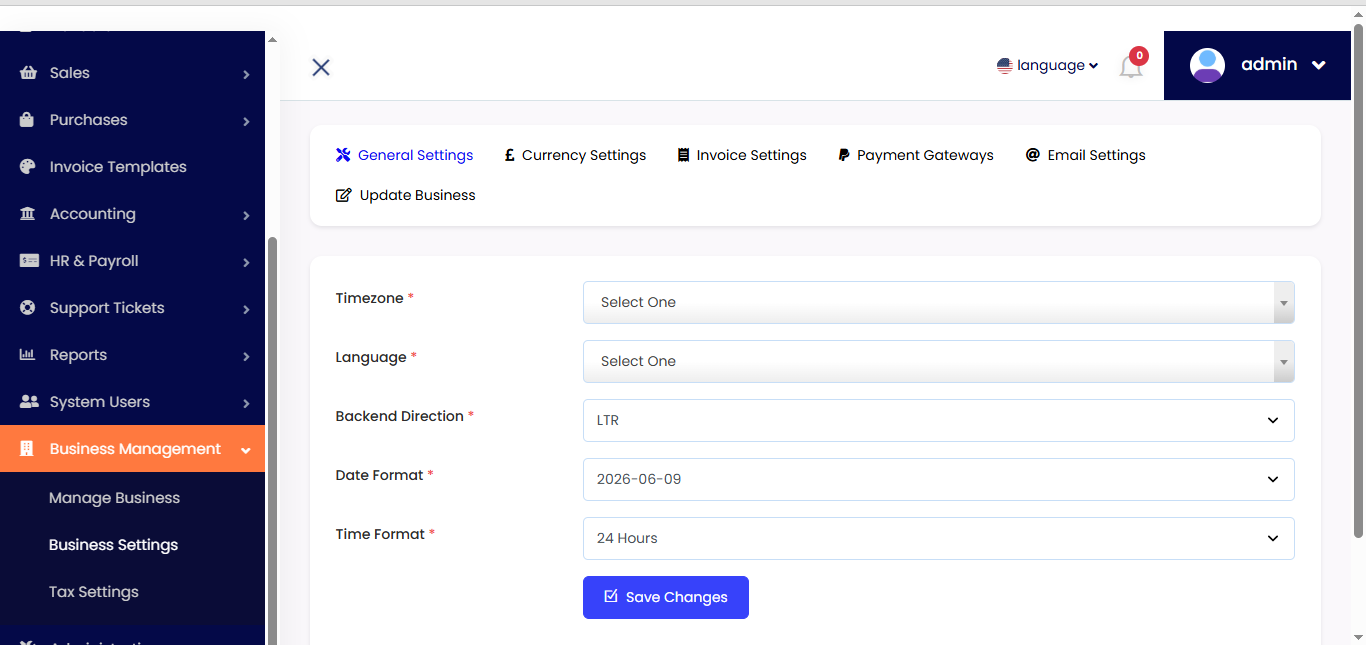The image size is (1366, 645).
Task: Click the Purchases bag icon
Action: coord(28,120)
